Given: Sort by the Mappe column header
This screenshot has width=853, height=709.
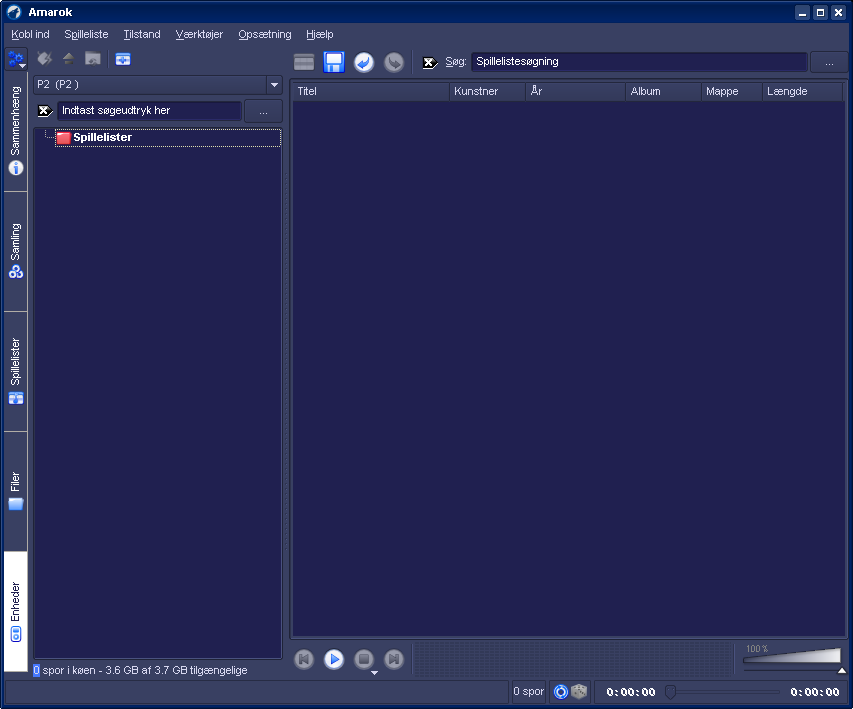Looking at the screenshot, I should click(732, 91).
